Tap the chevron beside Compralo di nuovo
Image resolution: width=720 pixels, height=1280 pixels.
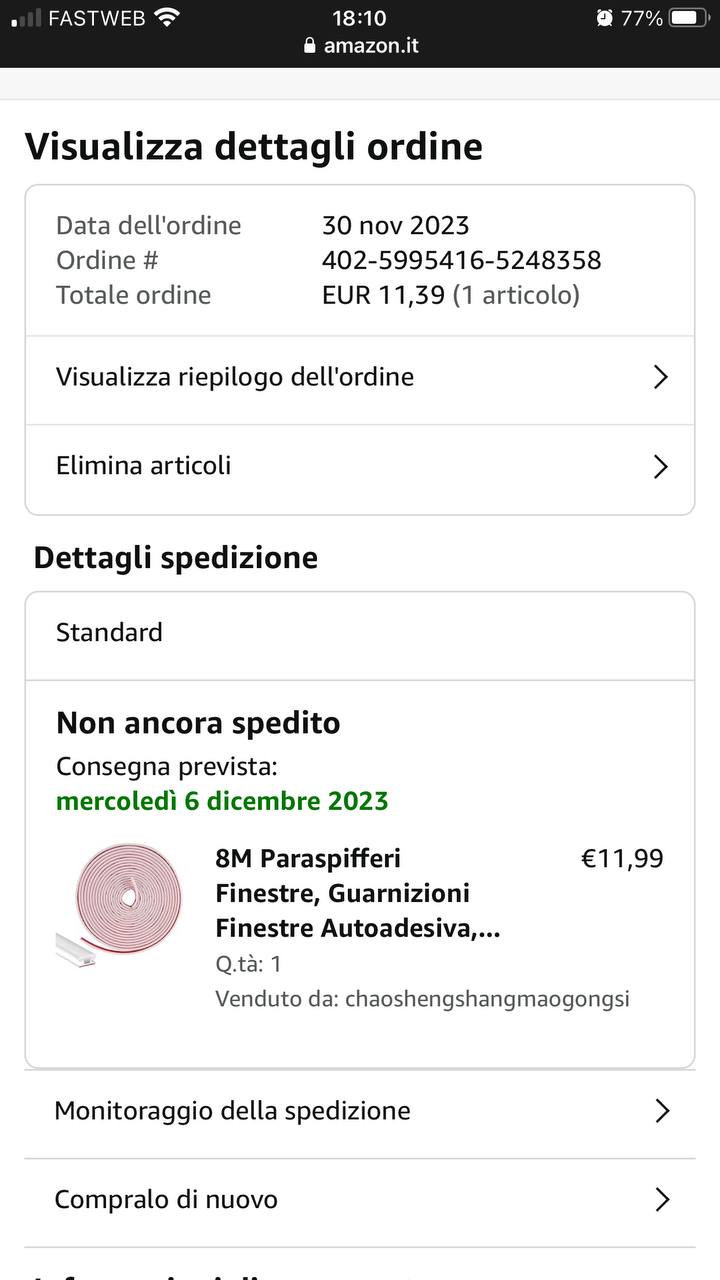pos(661,1199)
